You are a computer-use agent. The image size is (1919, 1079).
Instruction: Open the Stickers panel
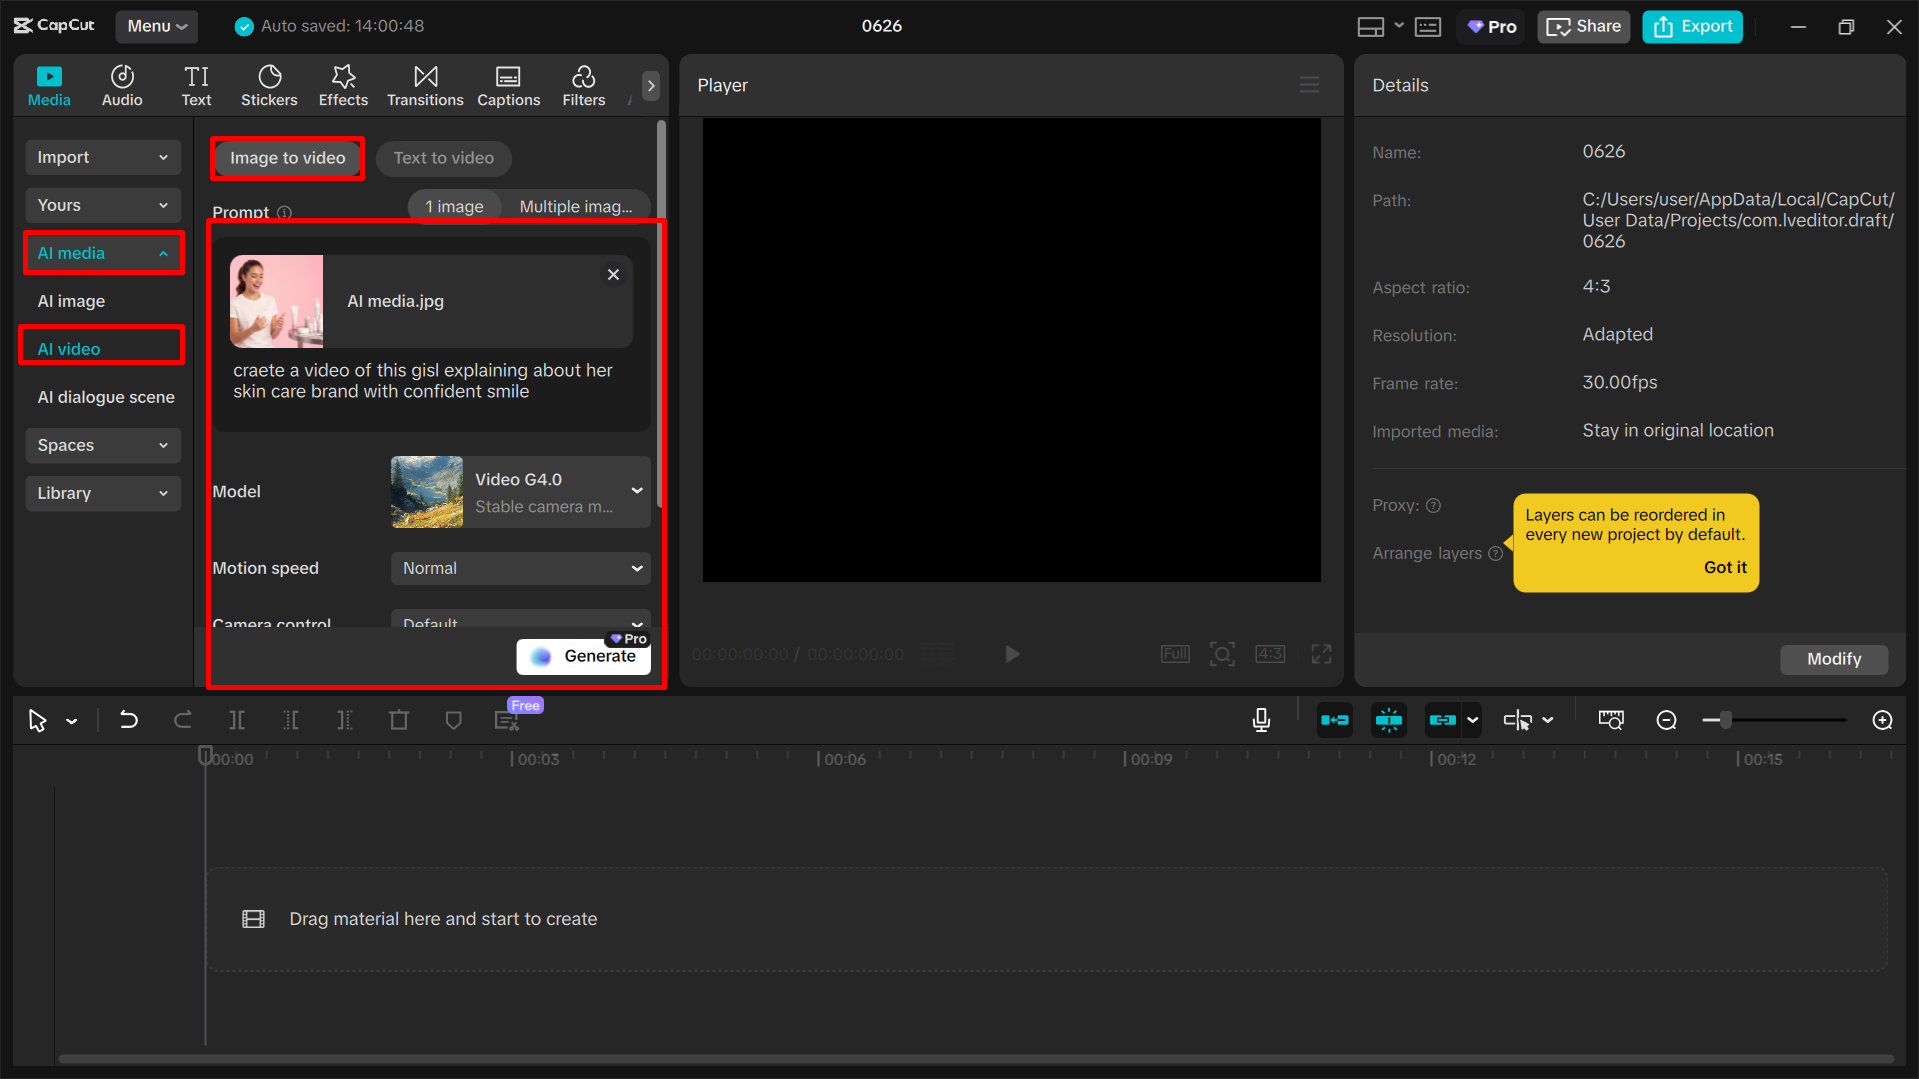[268, 85]
